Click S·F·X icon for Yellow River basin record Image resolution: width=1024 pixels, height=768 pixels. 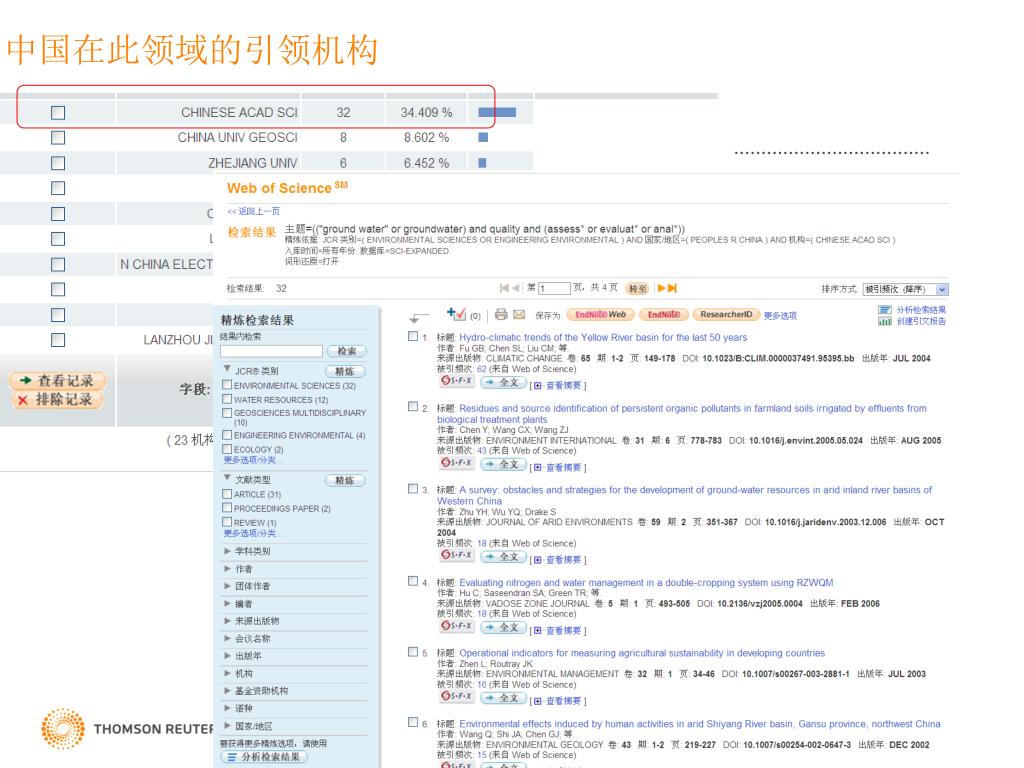(456, 380)
